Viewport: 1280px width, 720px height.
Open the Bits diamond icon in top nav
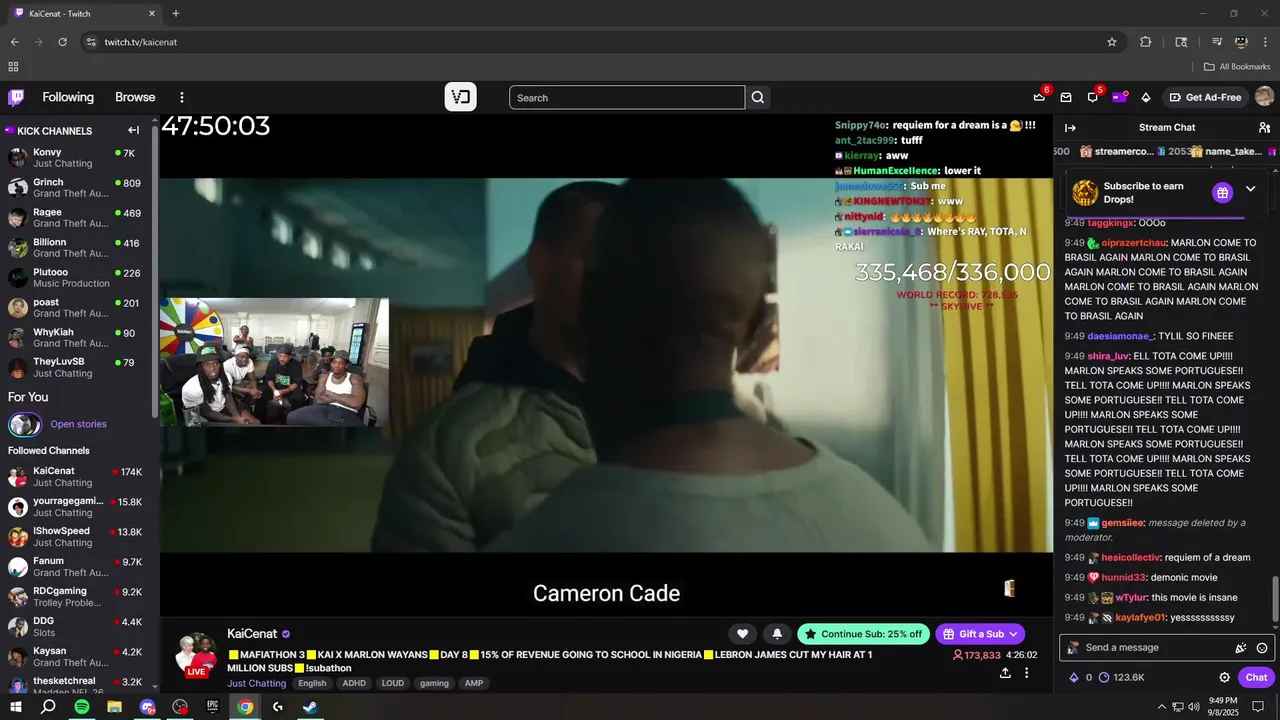[x=1146, y=97]
